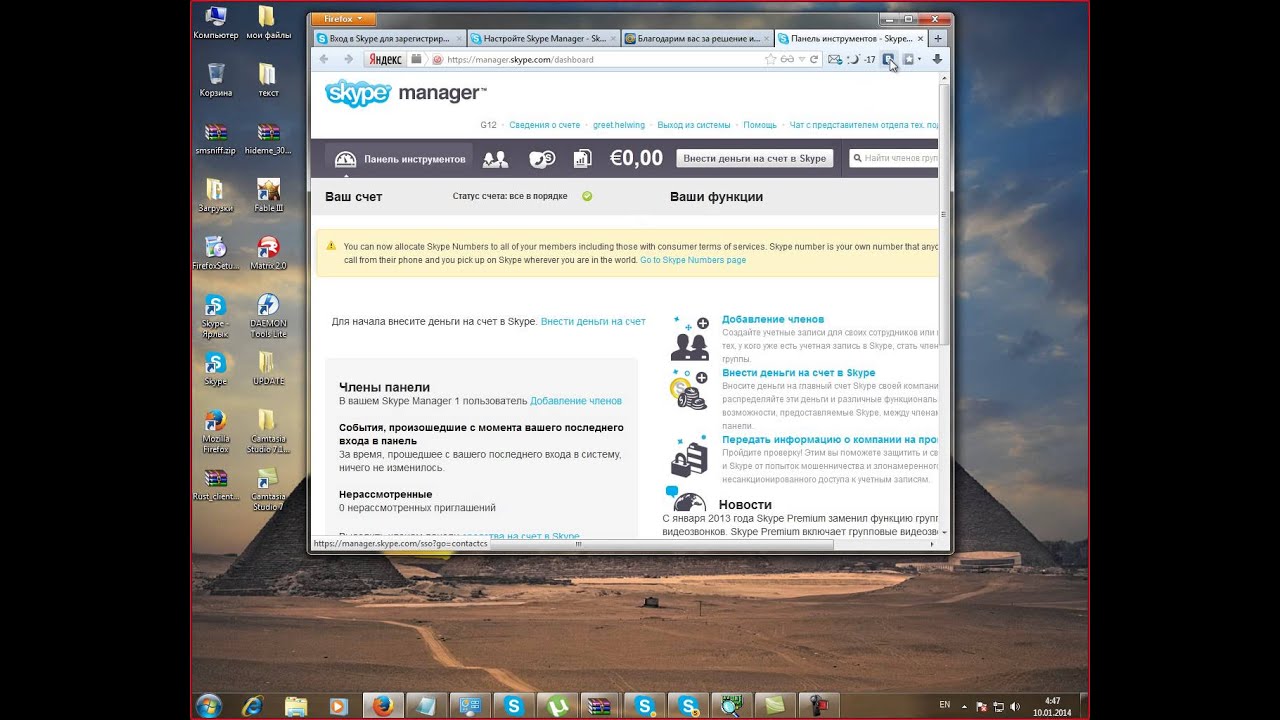This screenshot has height=720, width=1280.
Task: Click the briefcase company info icon
Action: click(x=689, y=457)
